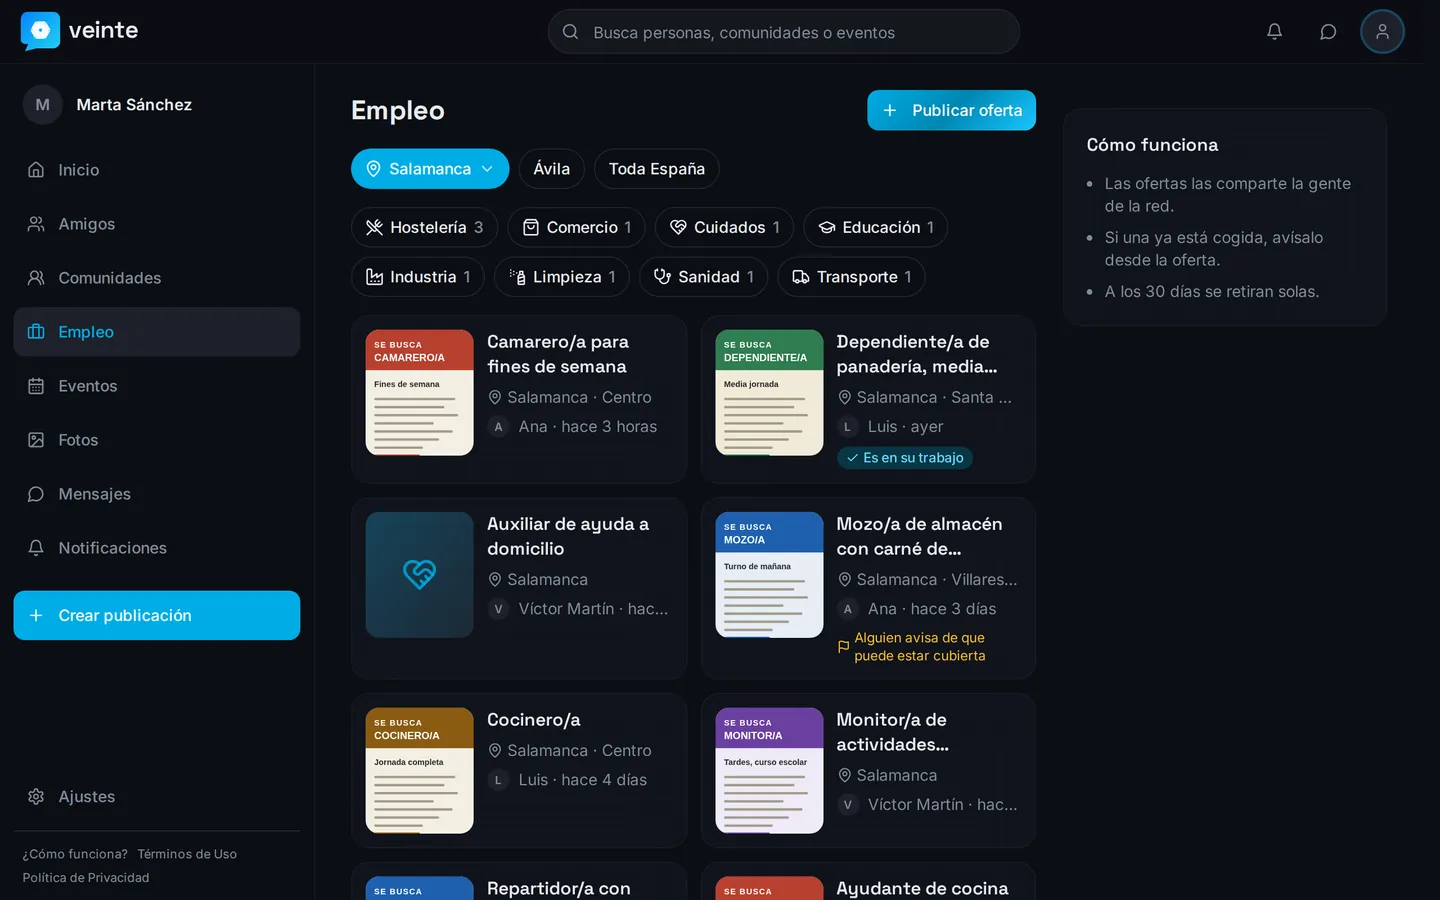Click the veinte logo icon
Image resolution: width=1440 pixels, height=900 pixels.
[40, 31]
